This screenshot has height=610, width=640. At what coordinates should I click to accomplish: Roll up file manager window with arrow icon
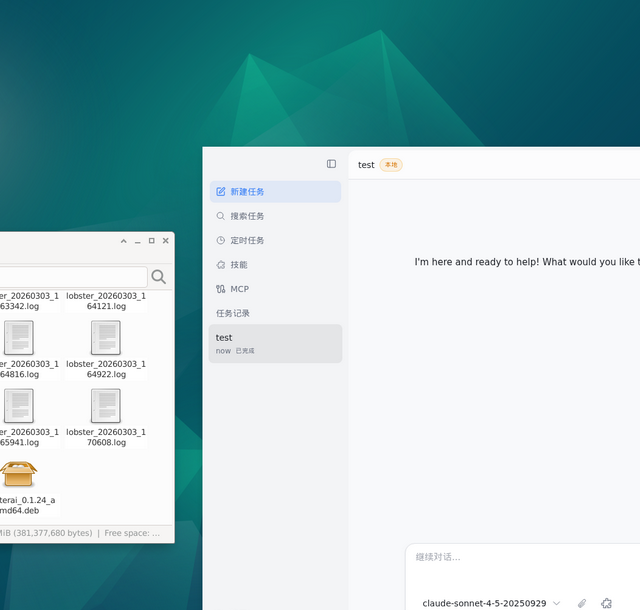pyautogui.click(x=124, y=241)
